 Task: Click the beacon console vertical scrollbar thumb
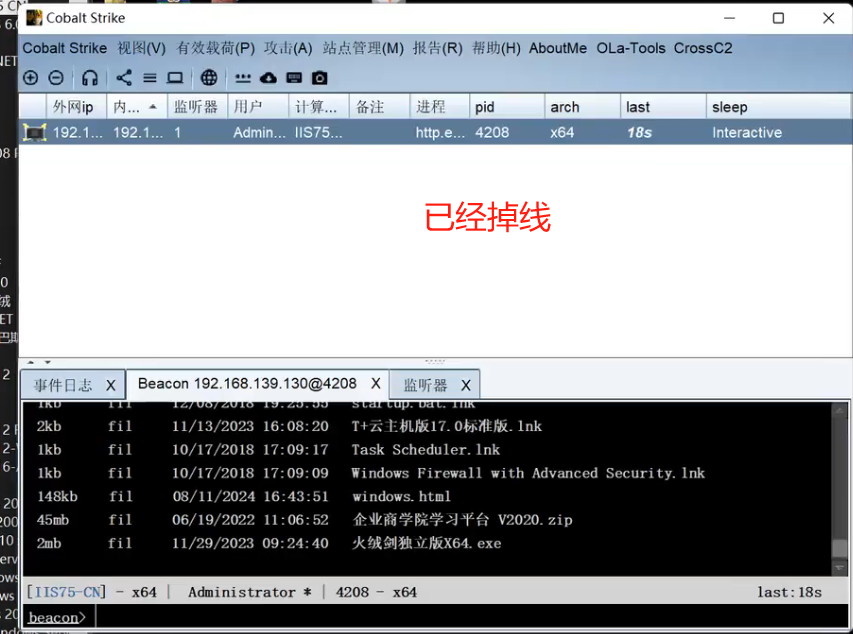click(x=839, y=549)
